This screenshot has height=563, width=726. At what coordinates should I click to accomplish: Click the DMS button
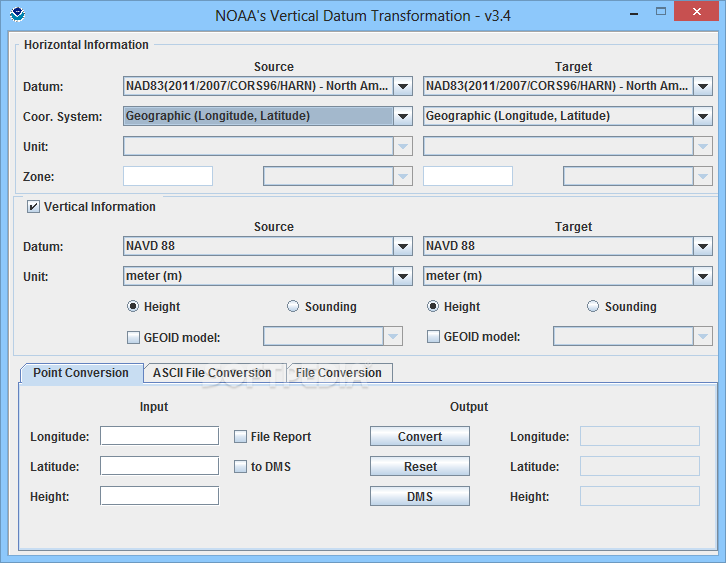(x=419, y=496)
